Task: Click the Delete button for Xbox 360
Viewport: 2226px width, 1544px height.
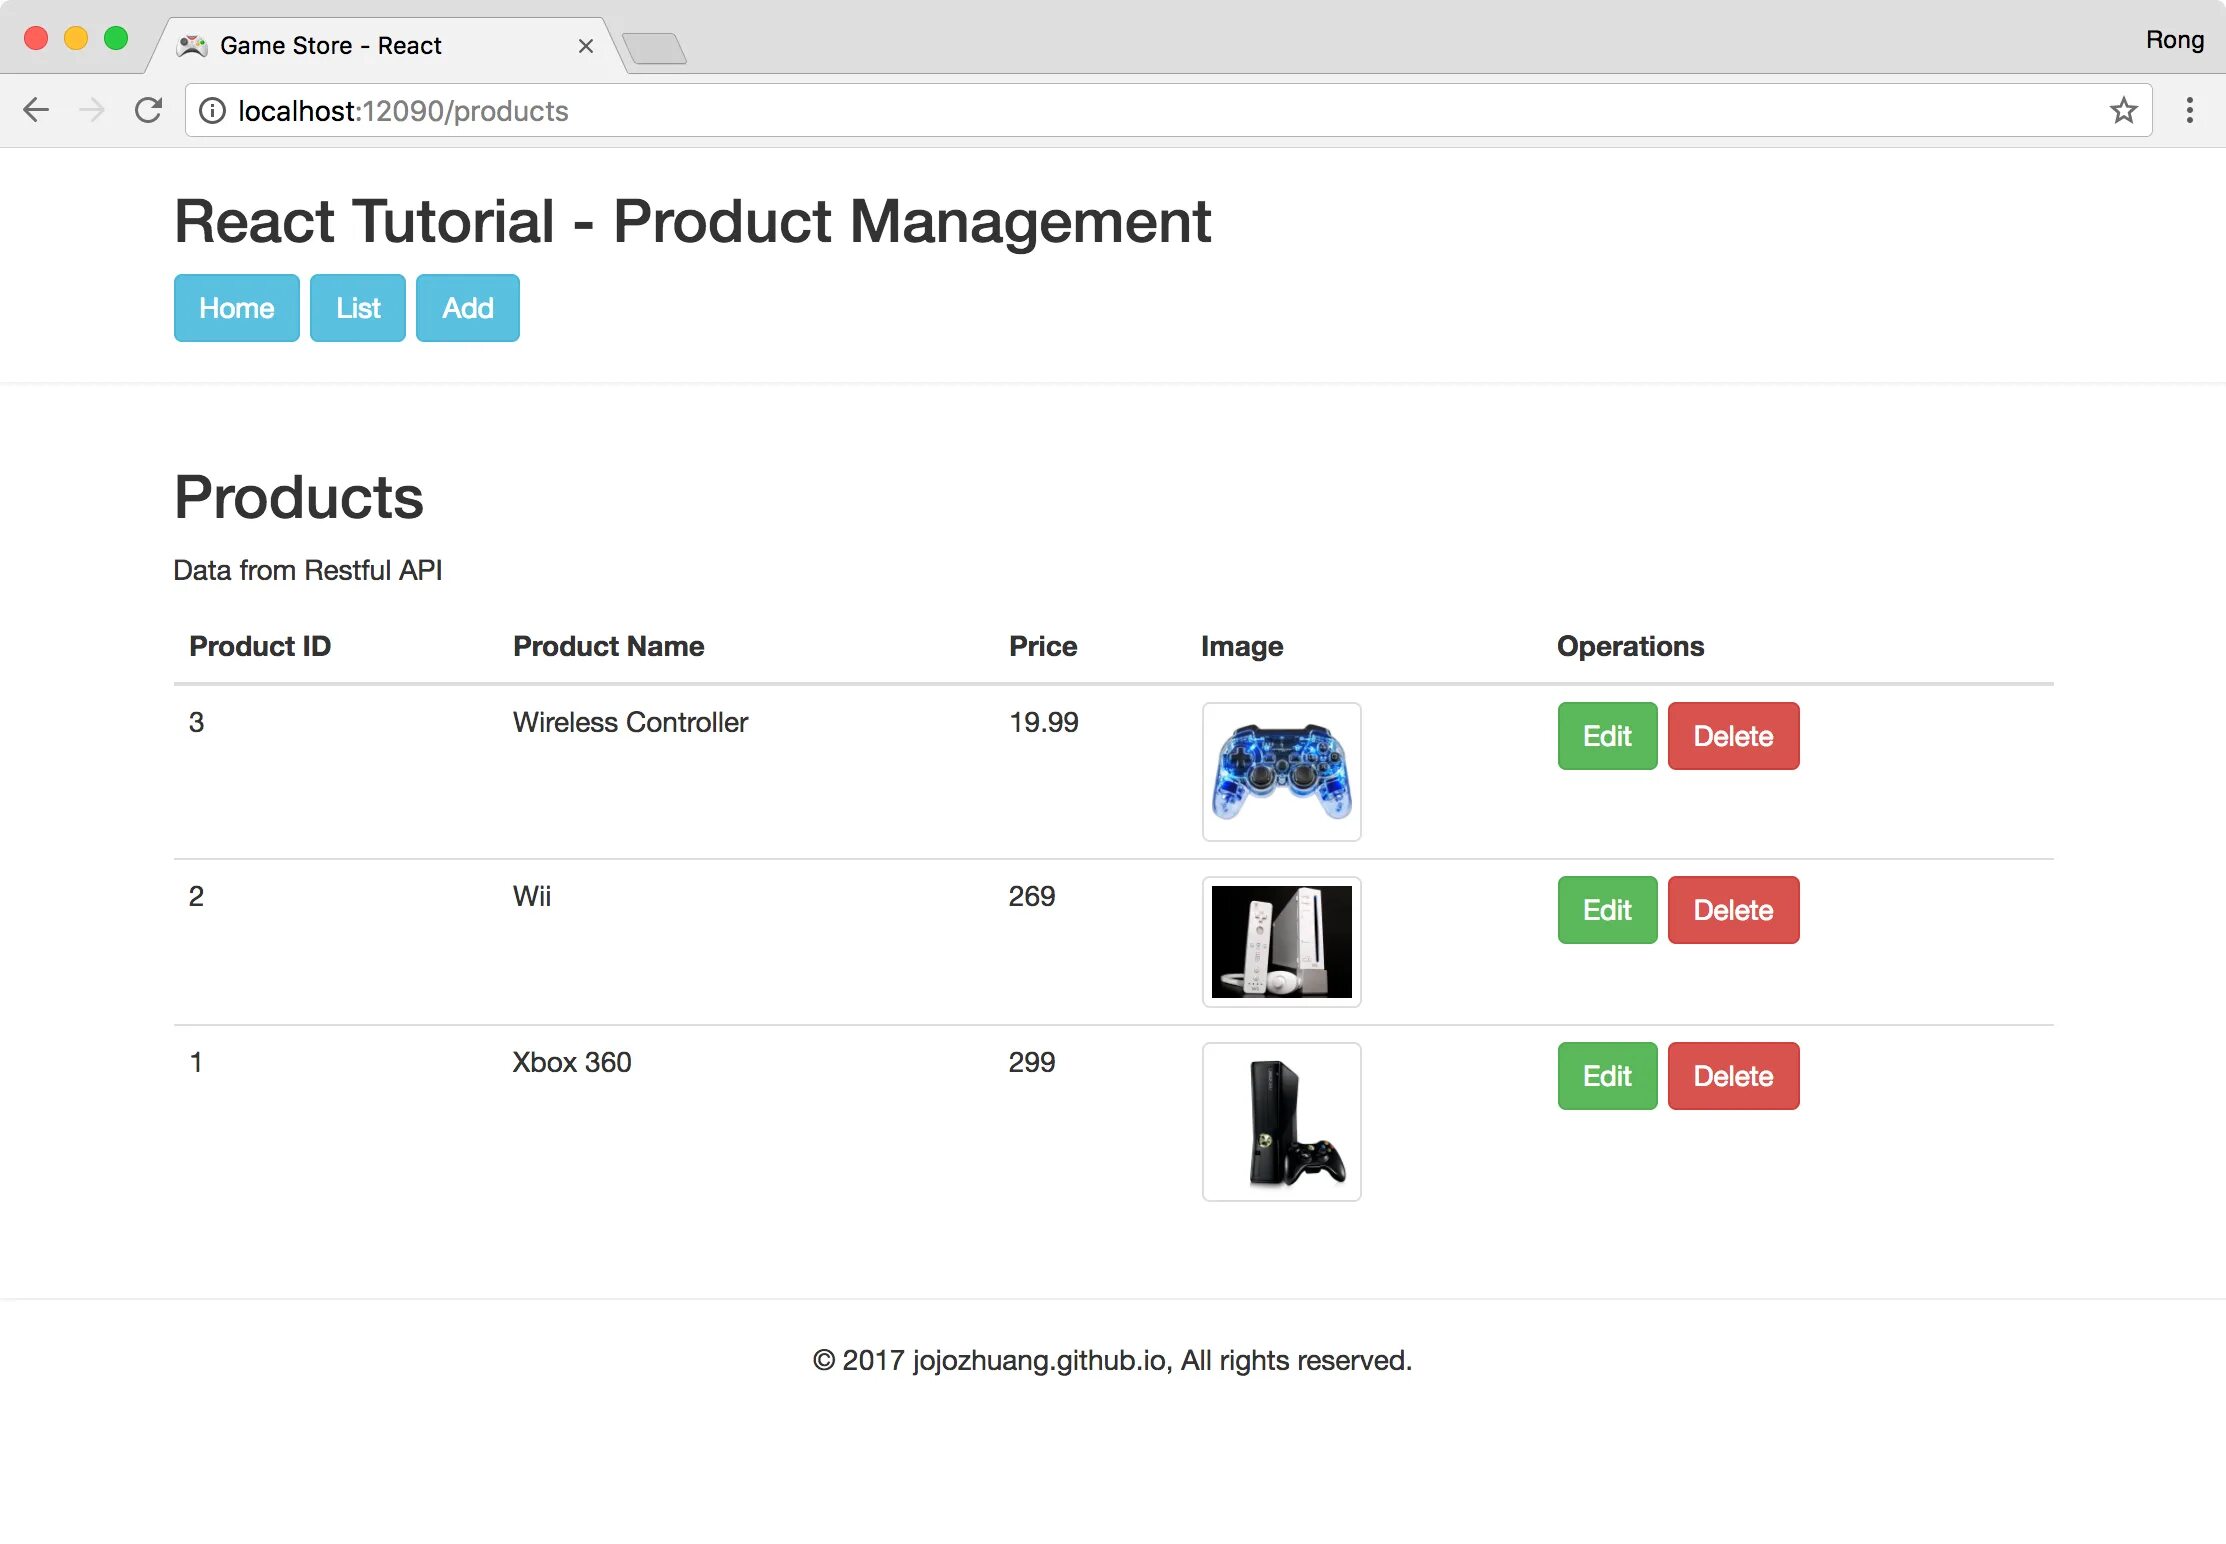Action: (x=1734, y=1076)
